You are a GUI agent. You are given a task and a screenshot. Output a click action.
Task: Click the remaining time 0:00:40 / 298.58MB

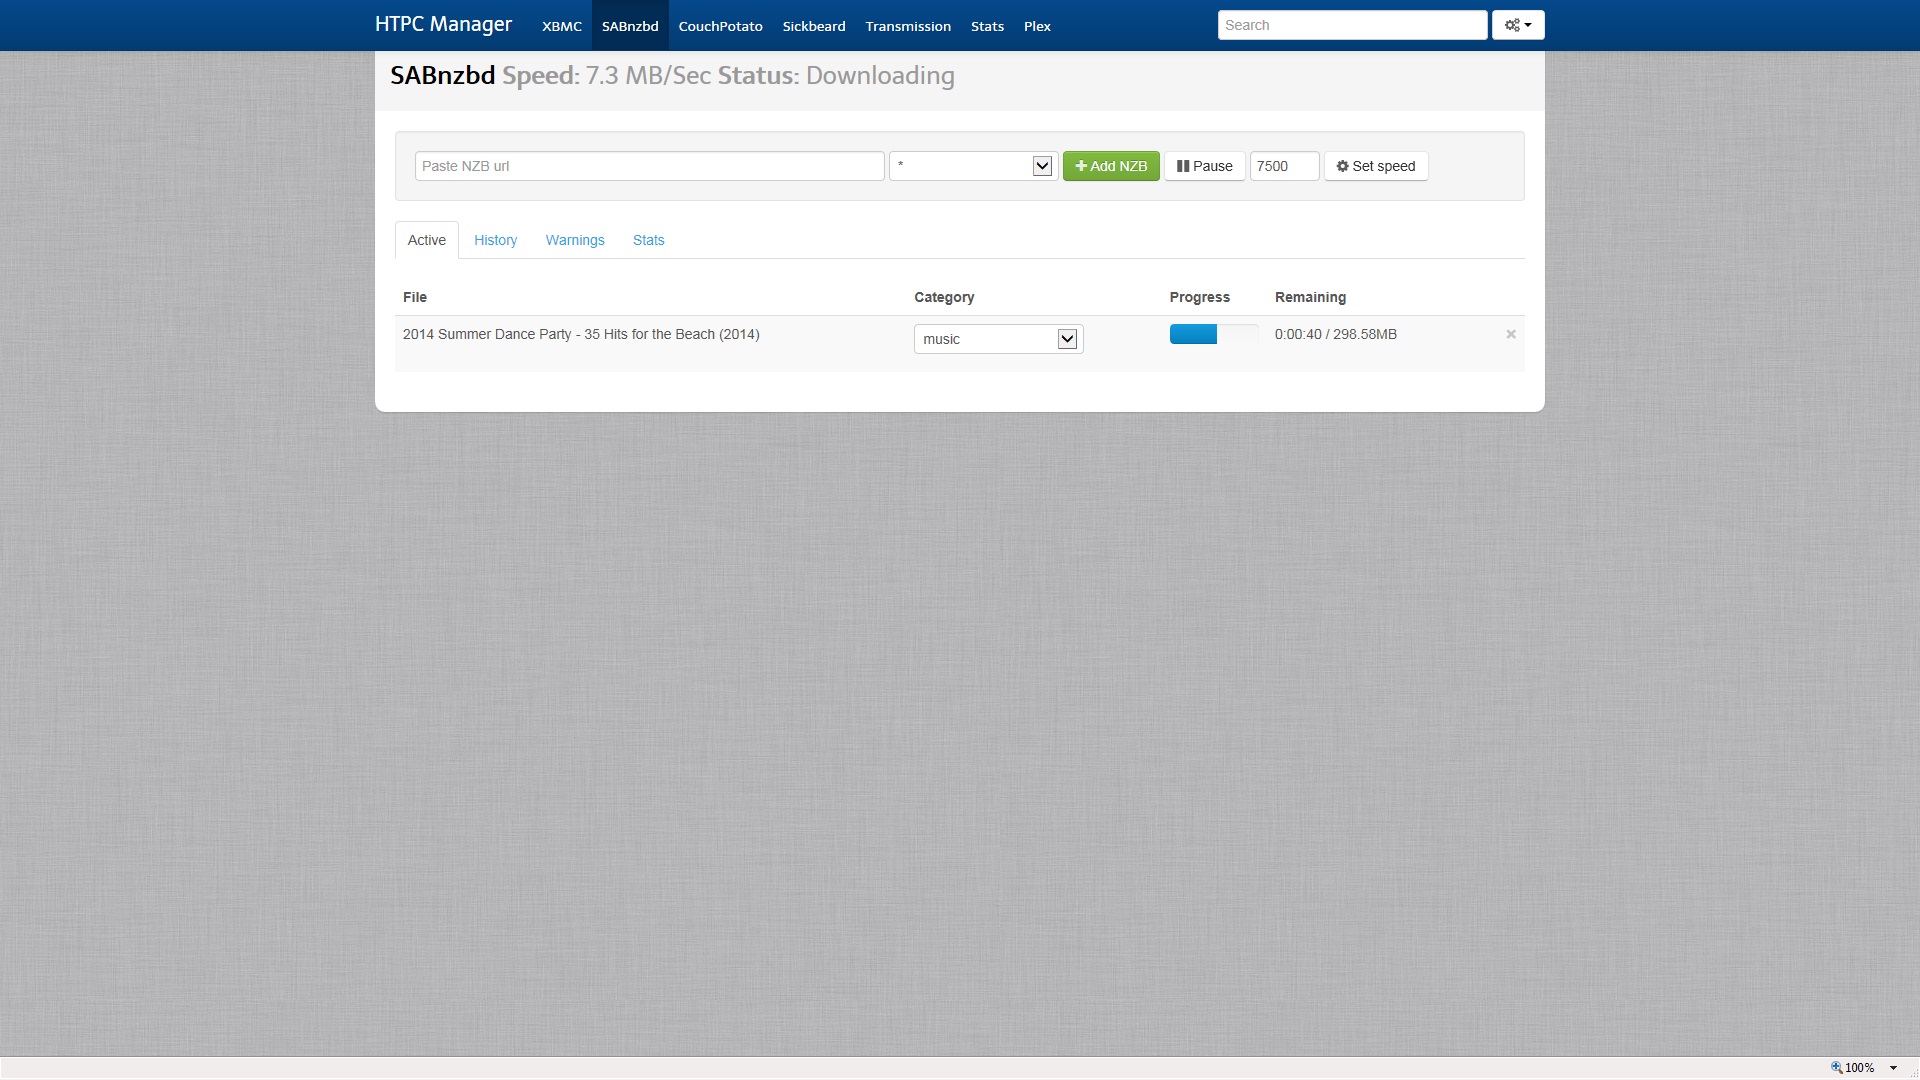coord(1335,334)
